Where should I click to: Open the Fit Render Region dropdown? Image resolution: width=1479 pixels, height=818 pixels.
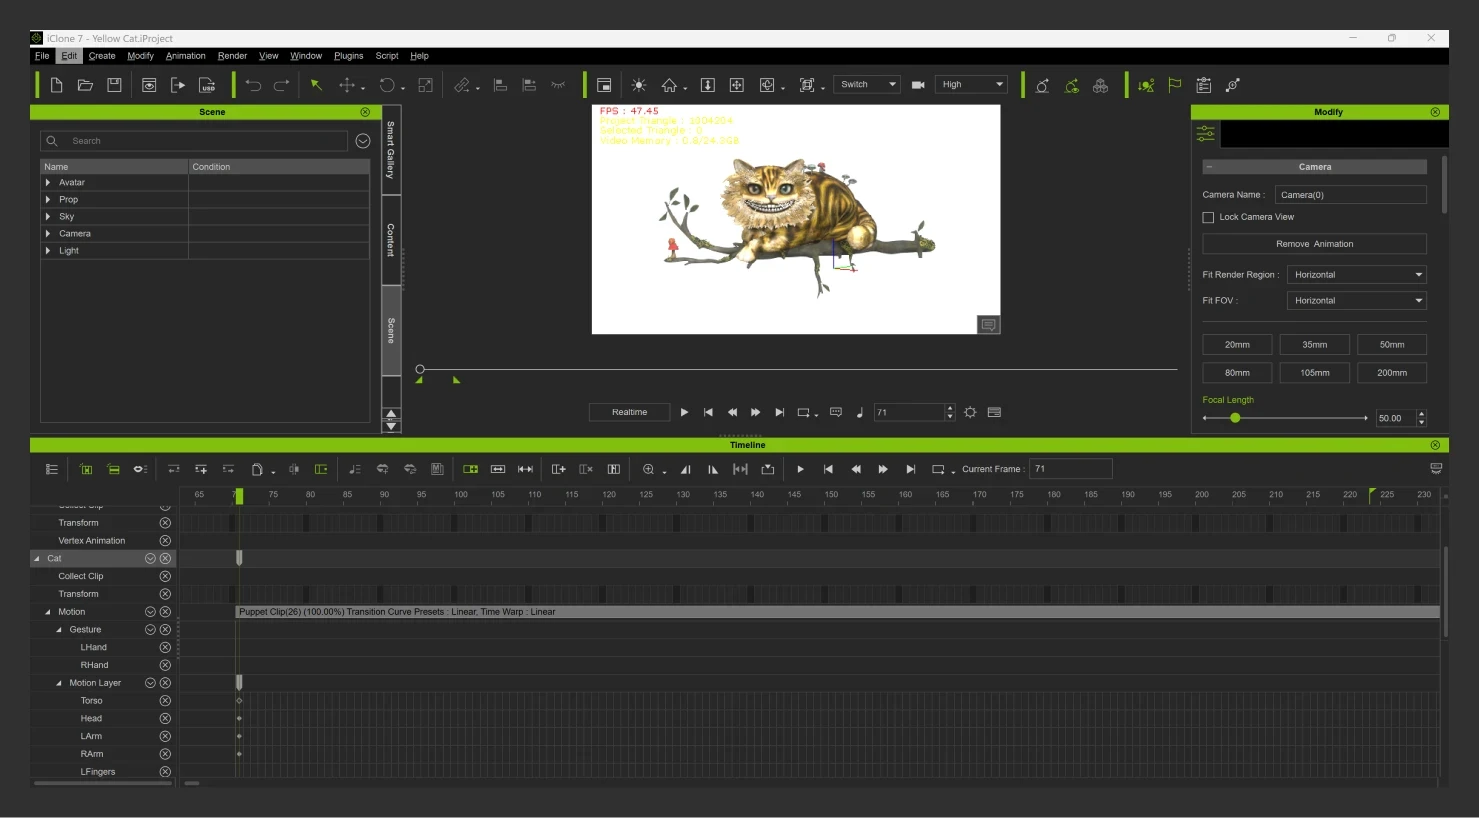pyautogui.click(x=1356, y=275)
